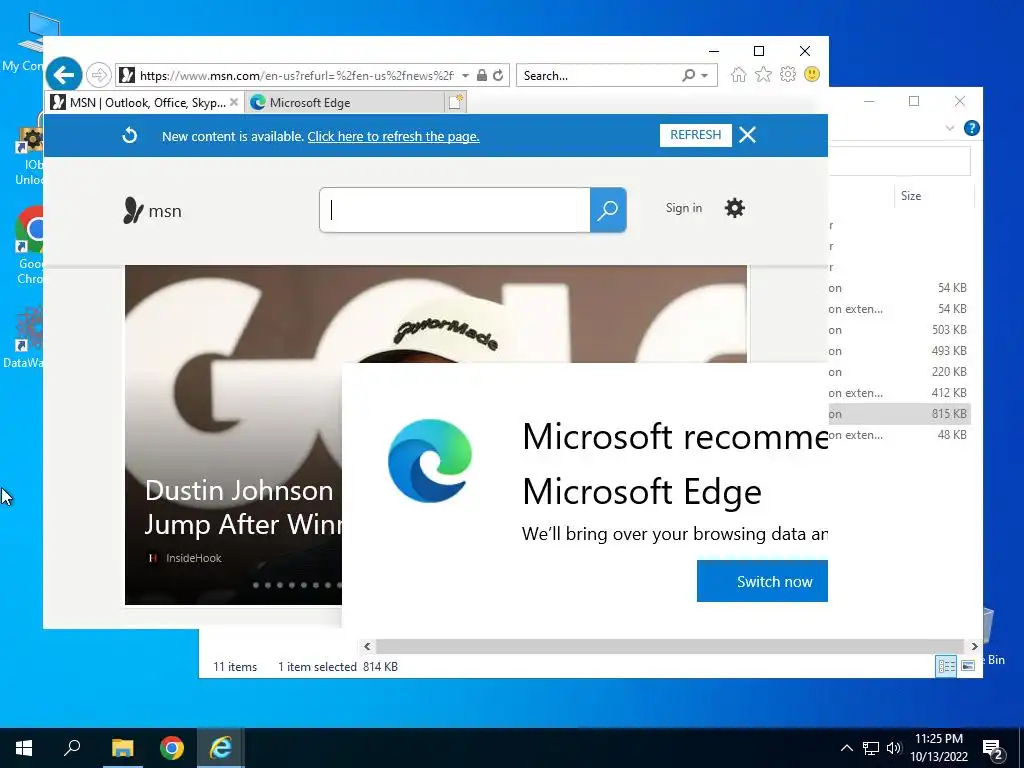Switch Explorer to details view icon
The image size is (1024, 768).
tap(946, 665)
